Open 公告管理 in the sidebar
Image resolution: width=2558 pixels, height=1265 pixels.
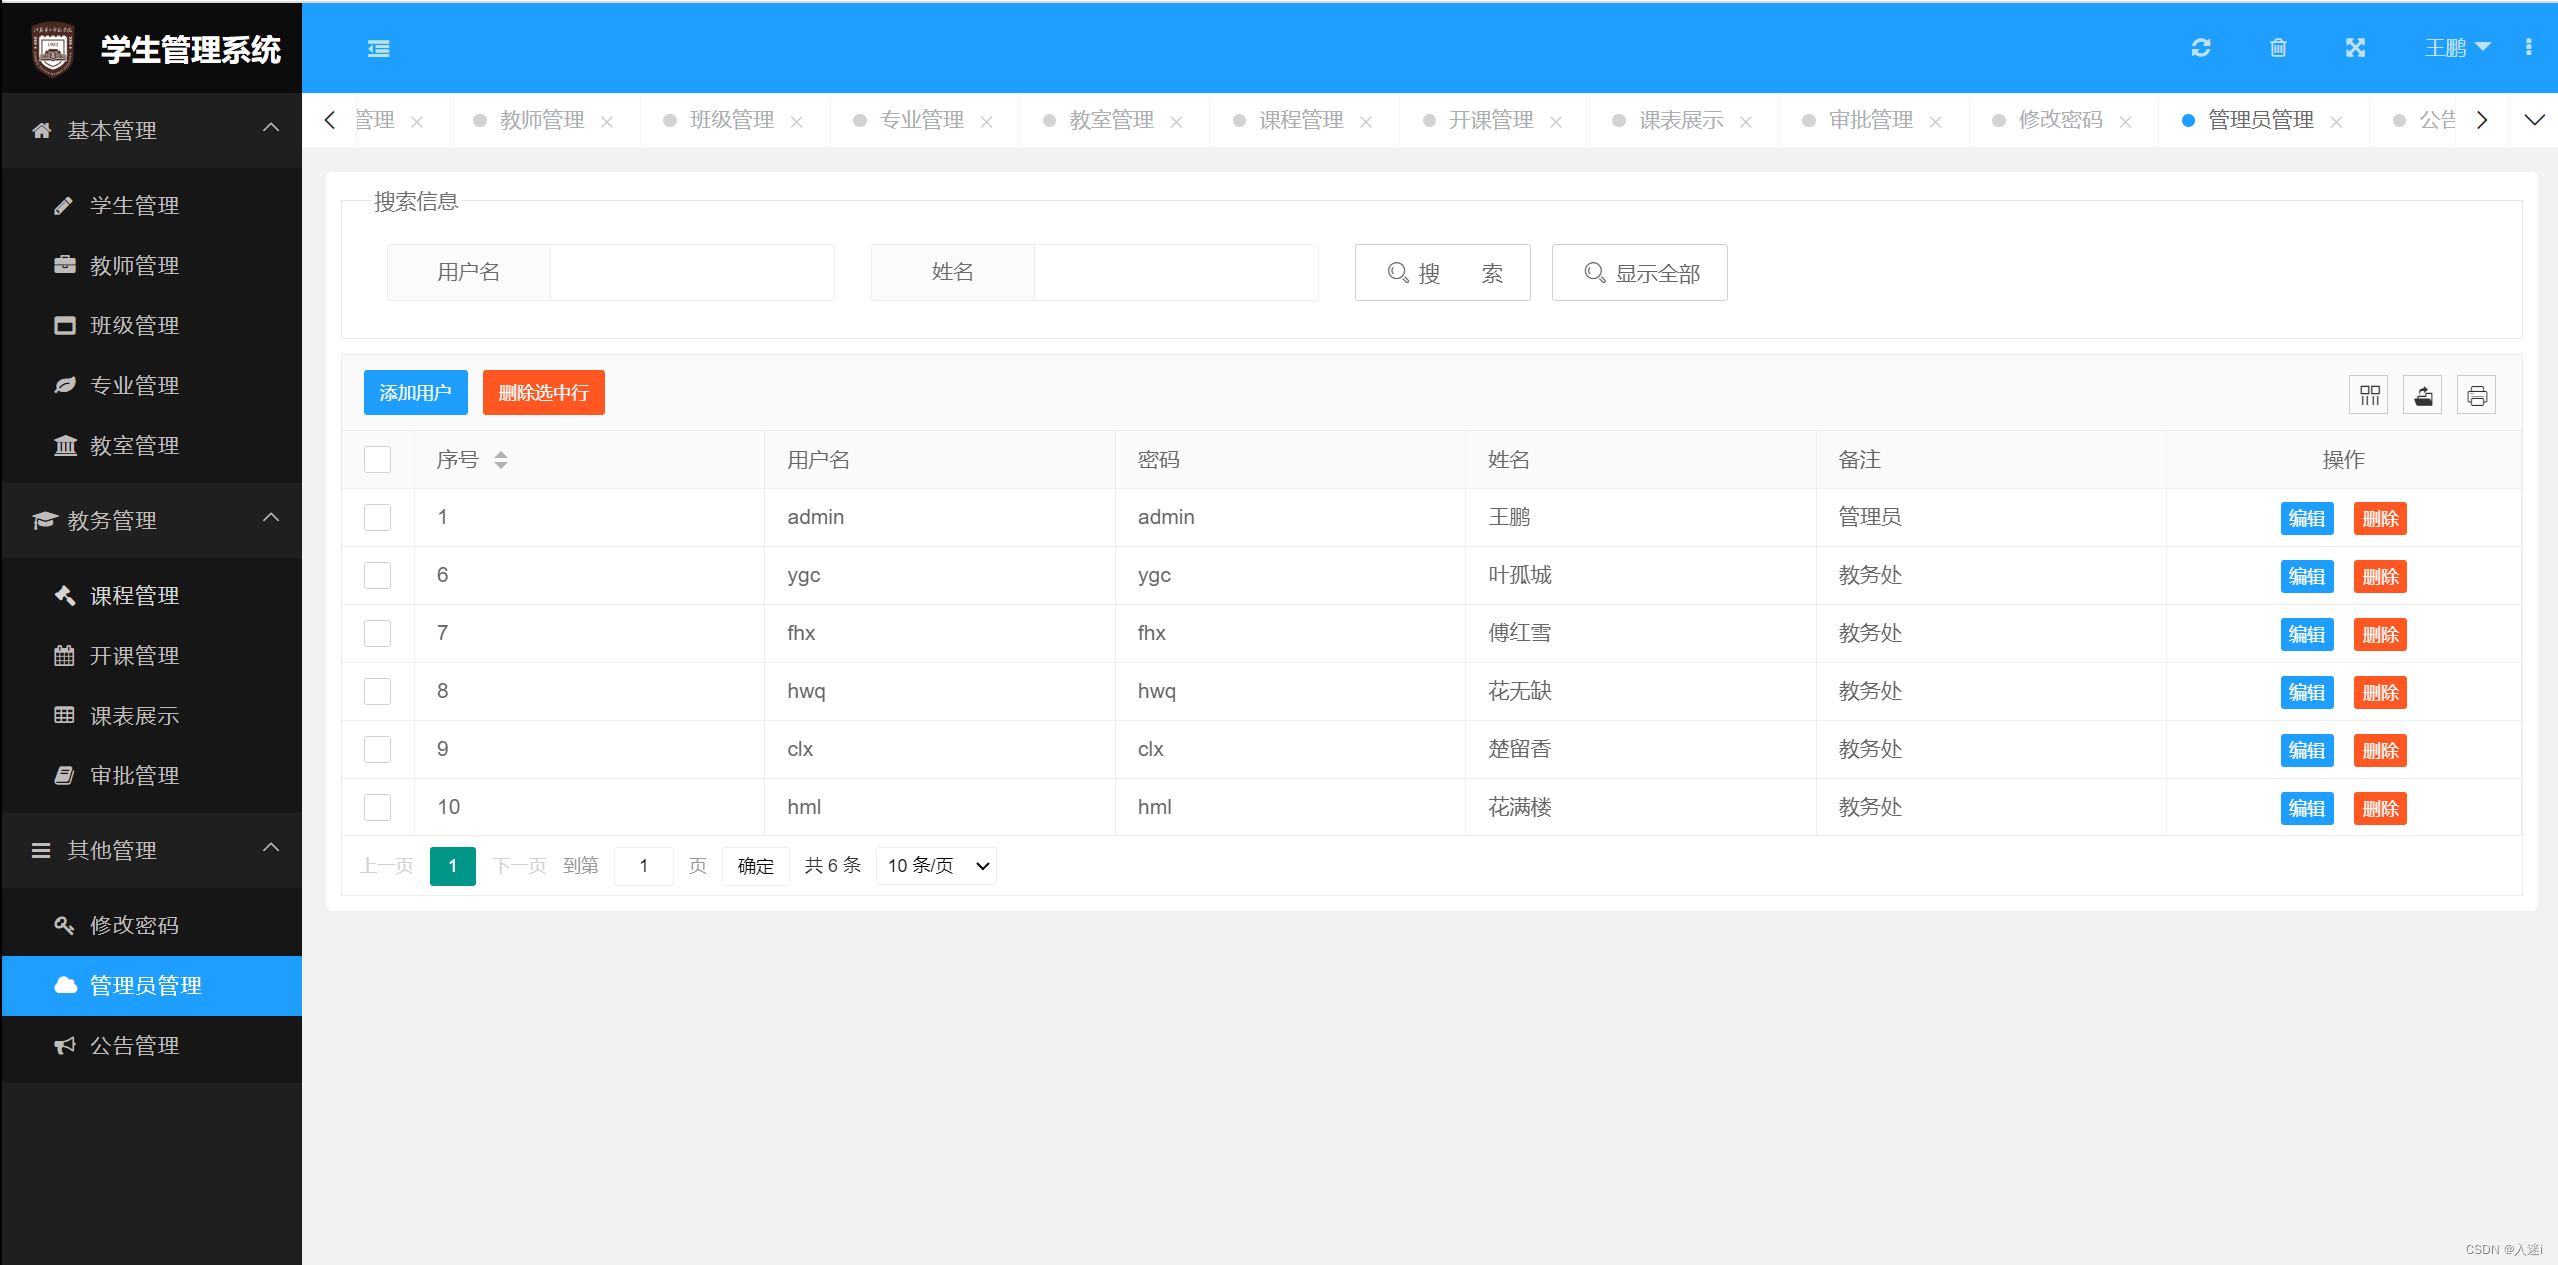pos(152,1046)
